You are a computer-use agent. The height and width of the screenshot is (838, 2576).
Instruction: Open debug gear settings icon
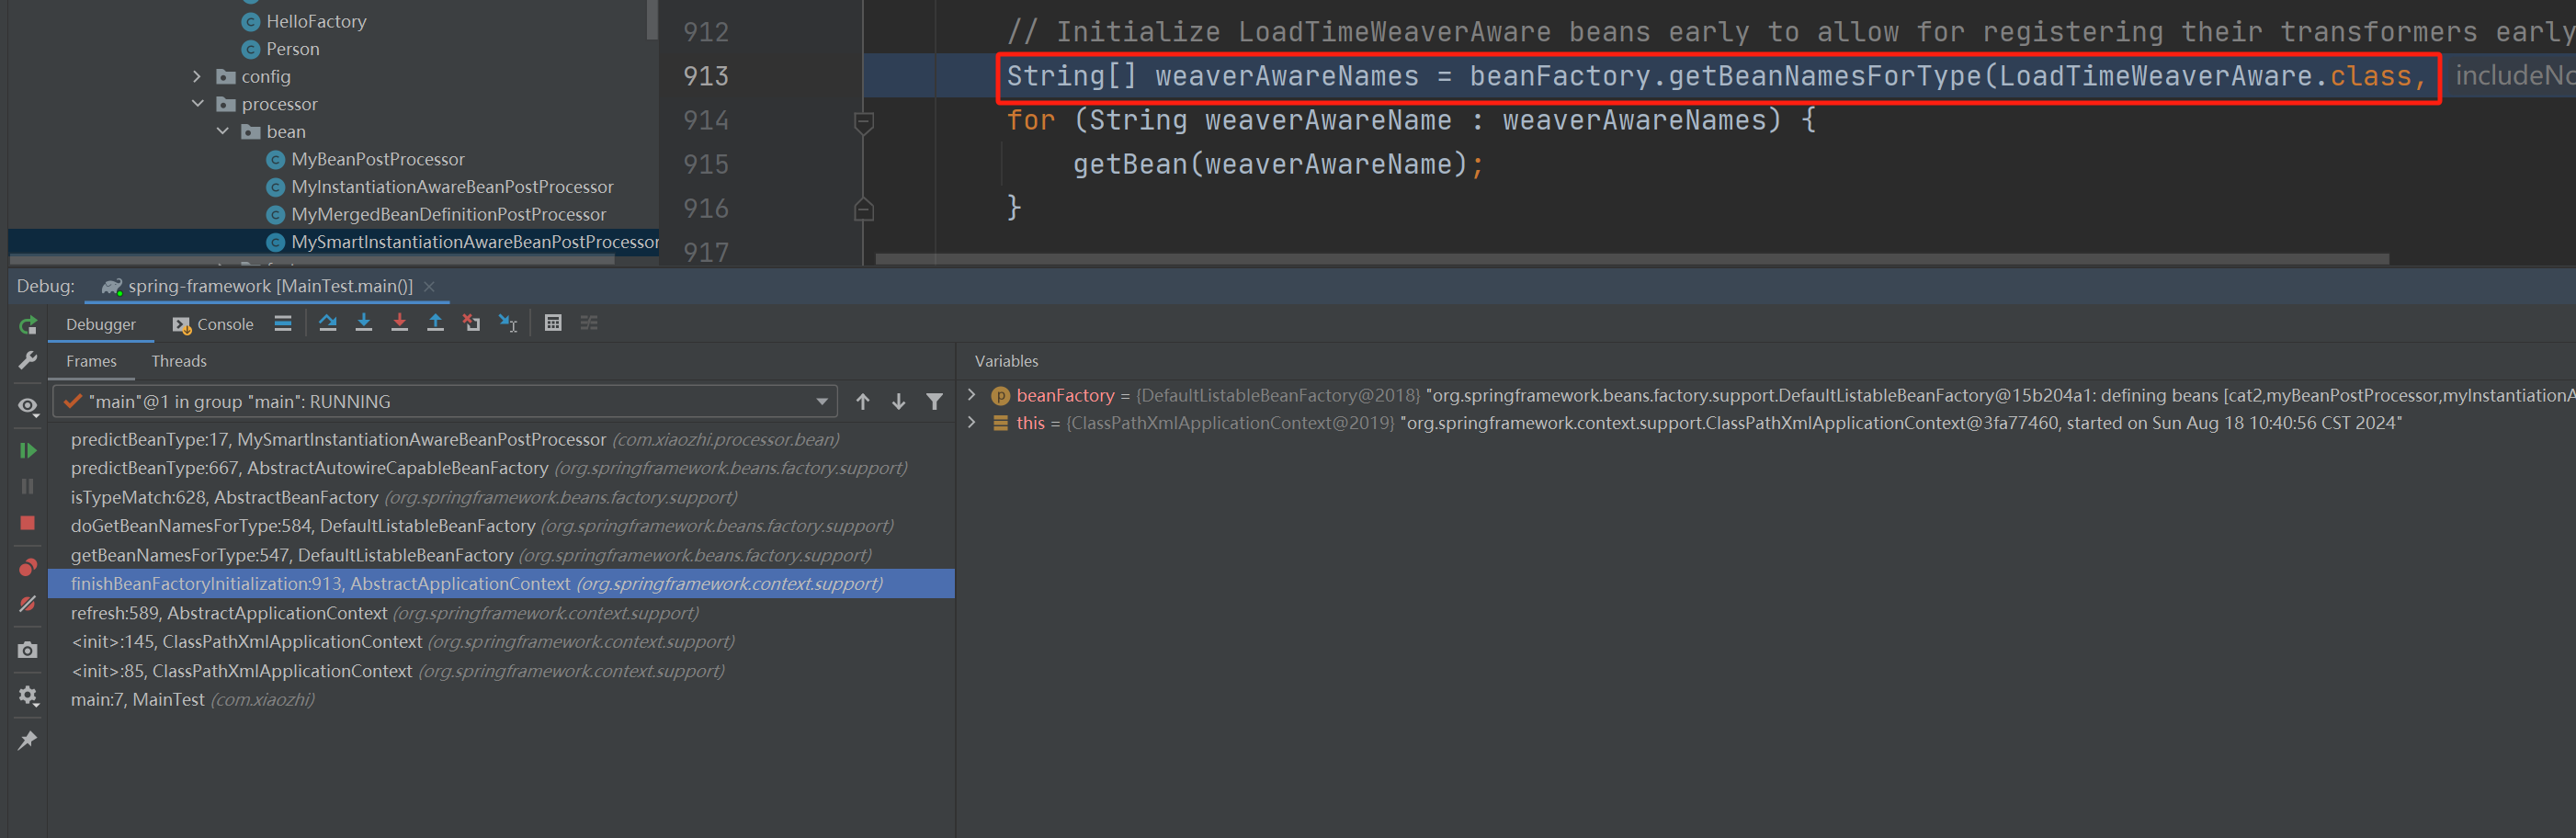pyautogui.click(x=28, y=695)
